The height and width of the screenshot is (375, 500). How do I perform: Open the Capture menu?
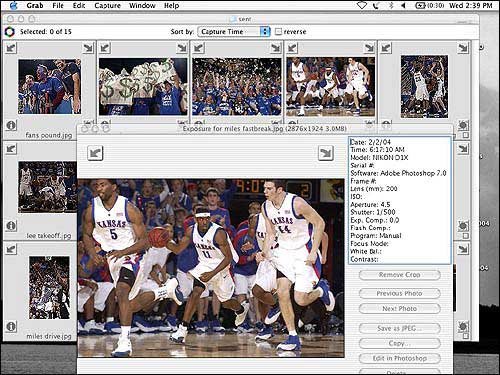(107, 5)
